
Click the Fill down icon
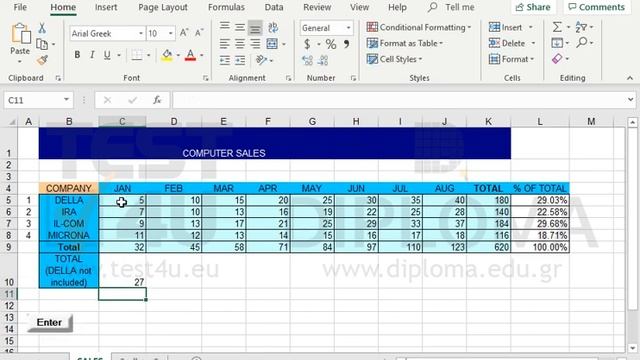click(x=557, y=42)
